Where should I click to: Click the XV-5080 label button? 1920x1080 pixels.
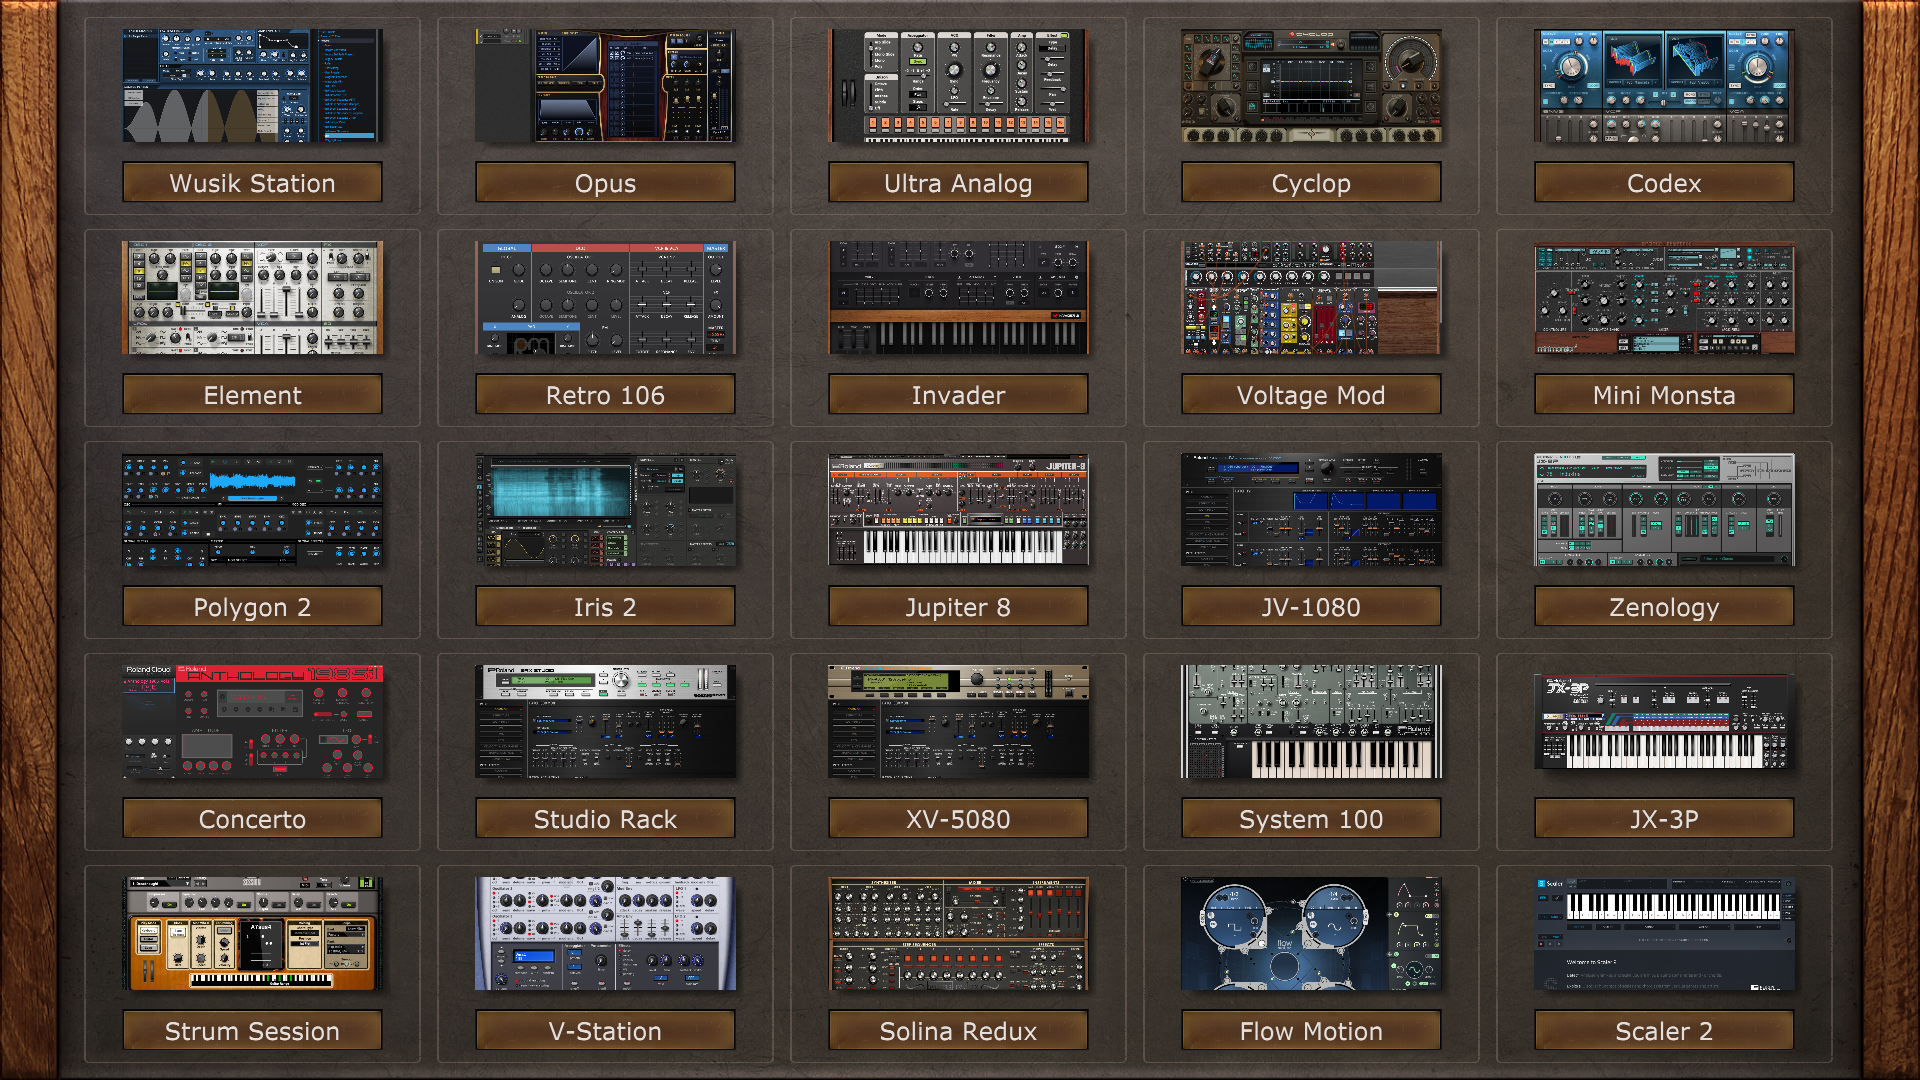(x=958, y=819)
